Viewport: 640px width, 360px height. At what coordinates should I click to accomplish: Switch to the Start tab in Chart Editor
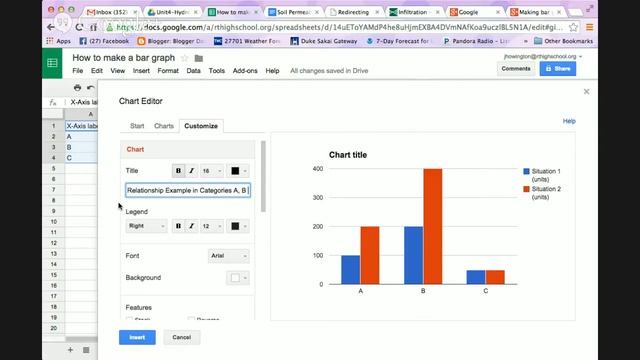pyautogui.click(x=137, y=126)
